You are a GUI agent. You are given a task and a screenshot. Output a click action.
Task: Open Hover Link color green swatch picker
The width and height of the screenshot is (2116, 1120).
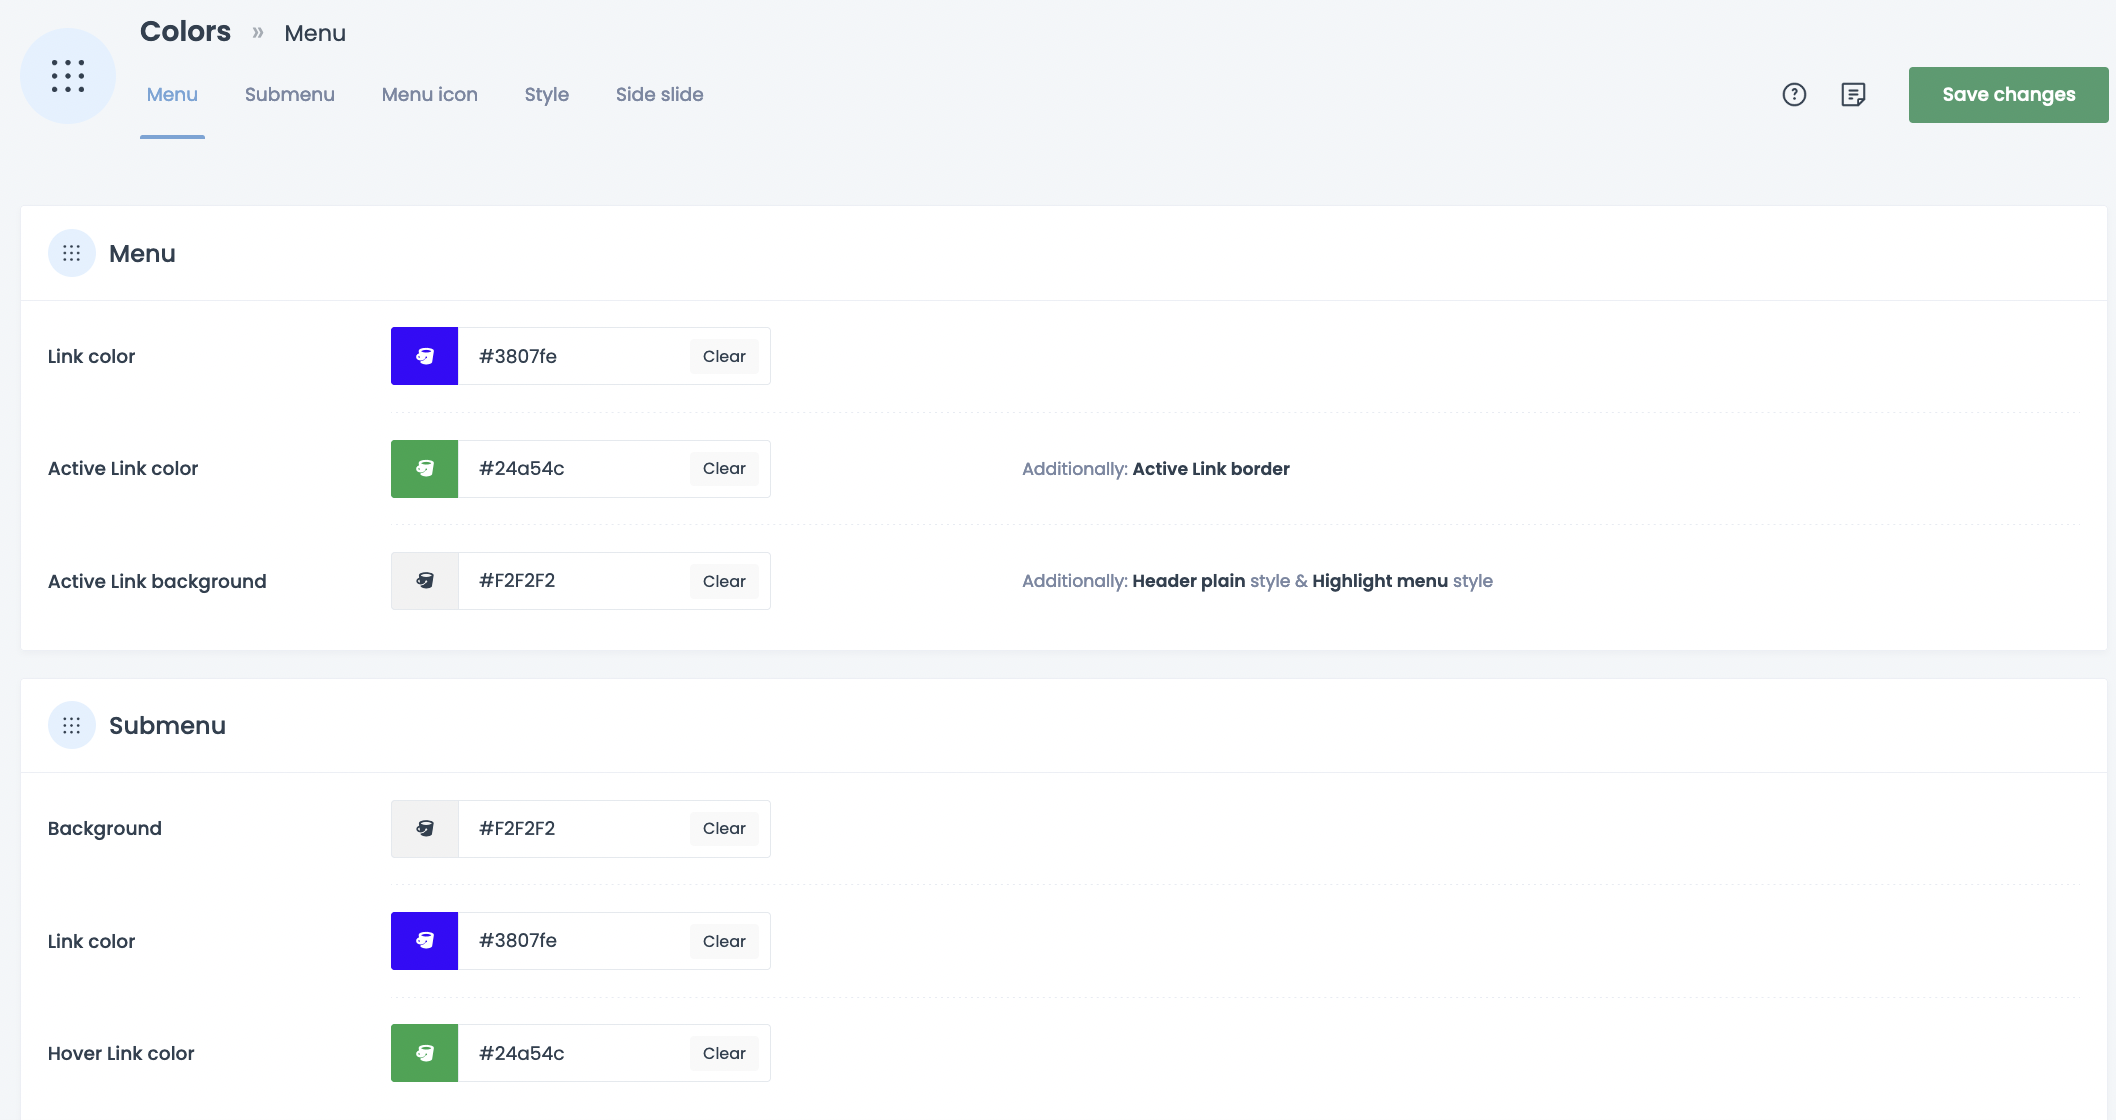(x=425, y=1053)
